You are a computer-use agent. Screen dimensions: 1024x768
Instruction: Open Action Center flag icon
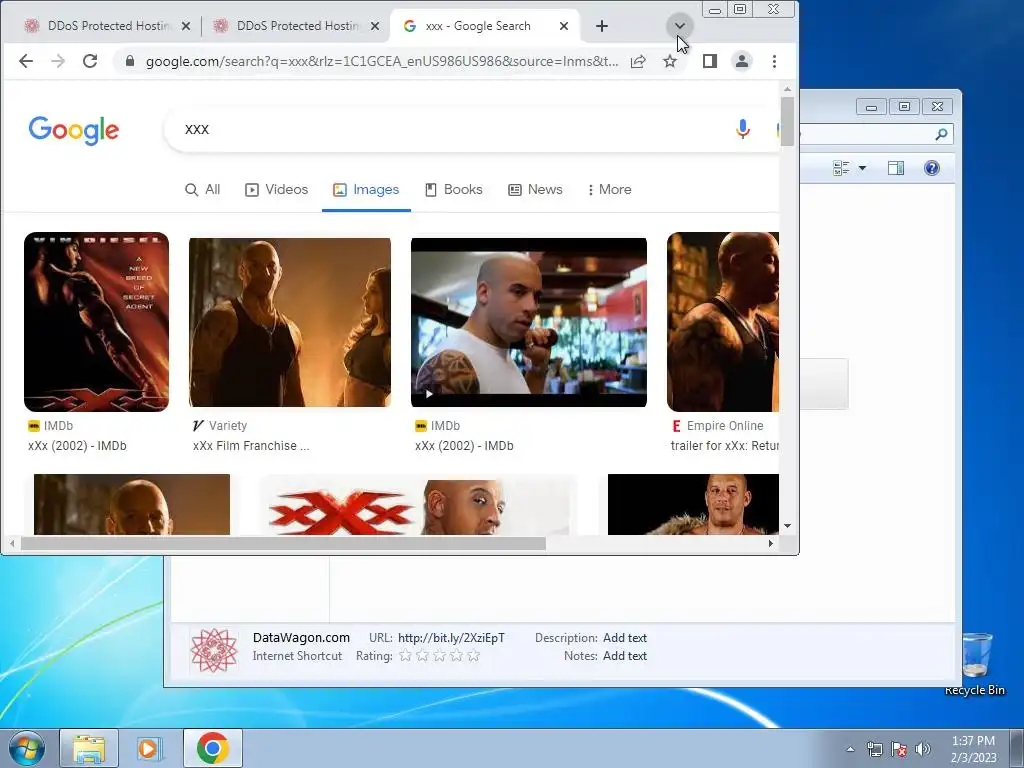(x=899, y=749)
